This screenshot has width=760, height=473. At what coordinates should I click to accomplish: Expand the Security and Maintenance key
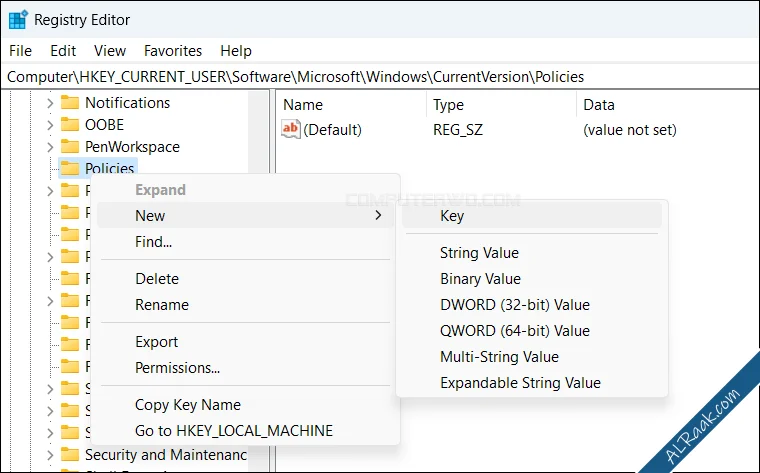[x=50, y=455]
